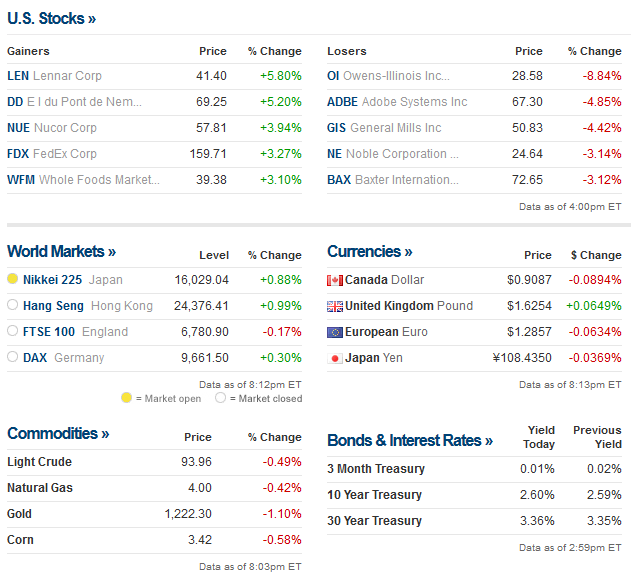Screen dimensions: 631x580
Task: Open the World Markets section heading
Action: click(61, 252)
